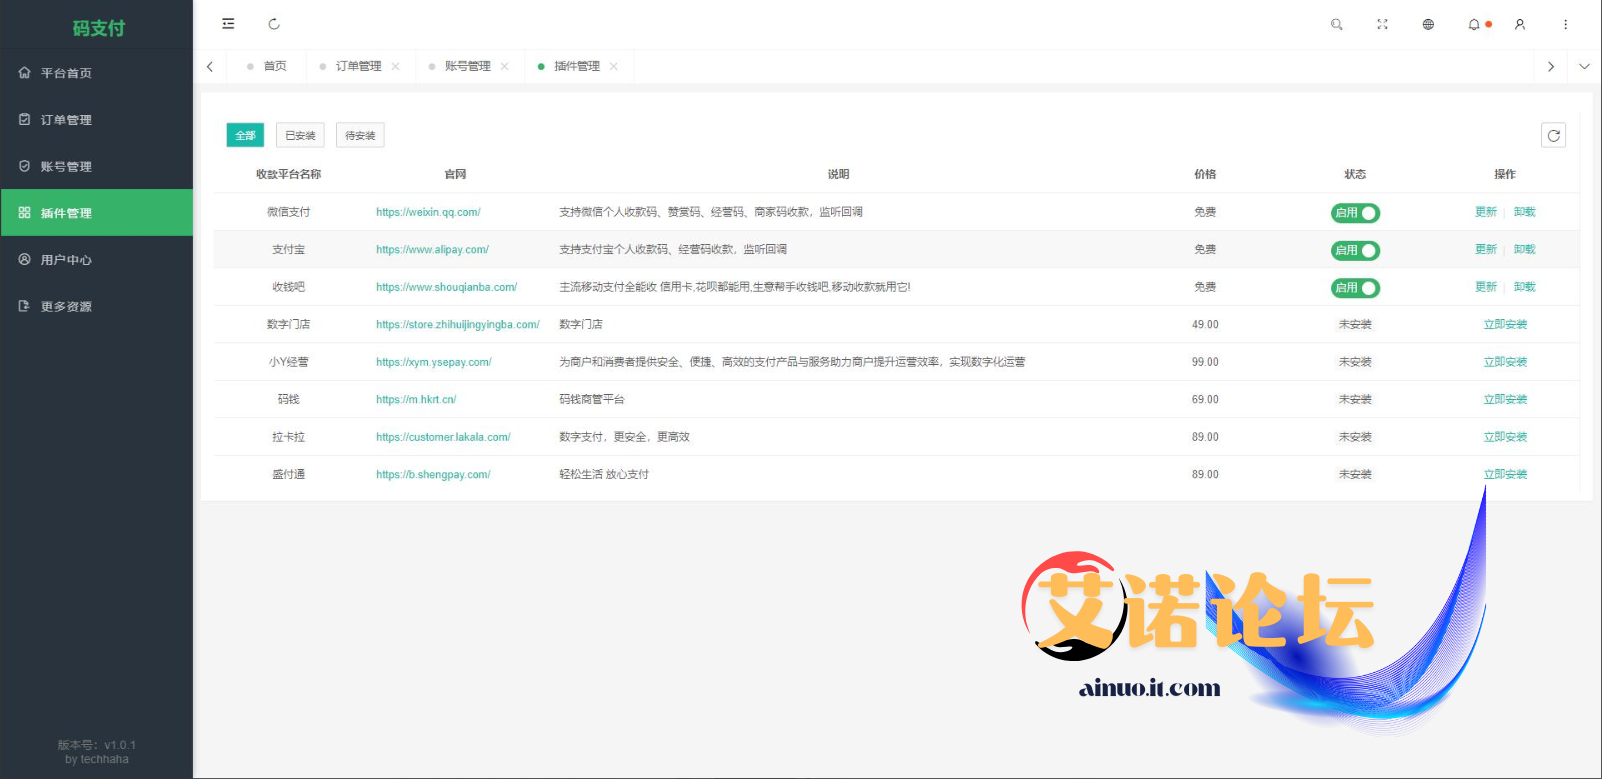Click 卸载 for 收钱吧
The image size is (1602, 779).
(x=1524, y=287)
